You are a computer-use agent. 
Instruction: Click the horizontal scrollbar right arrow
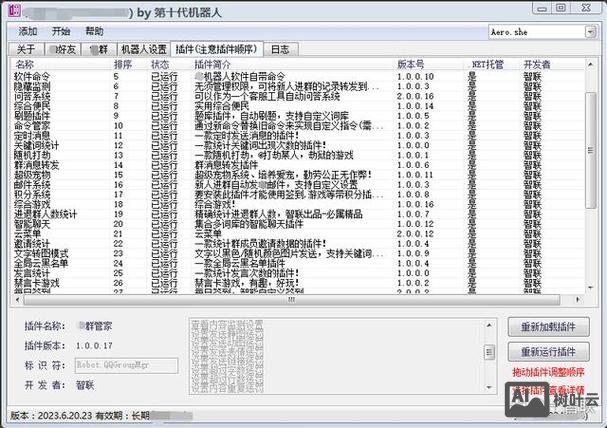point(578,300)
